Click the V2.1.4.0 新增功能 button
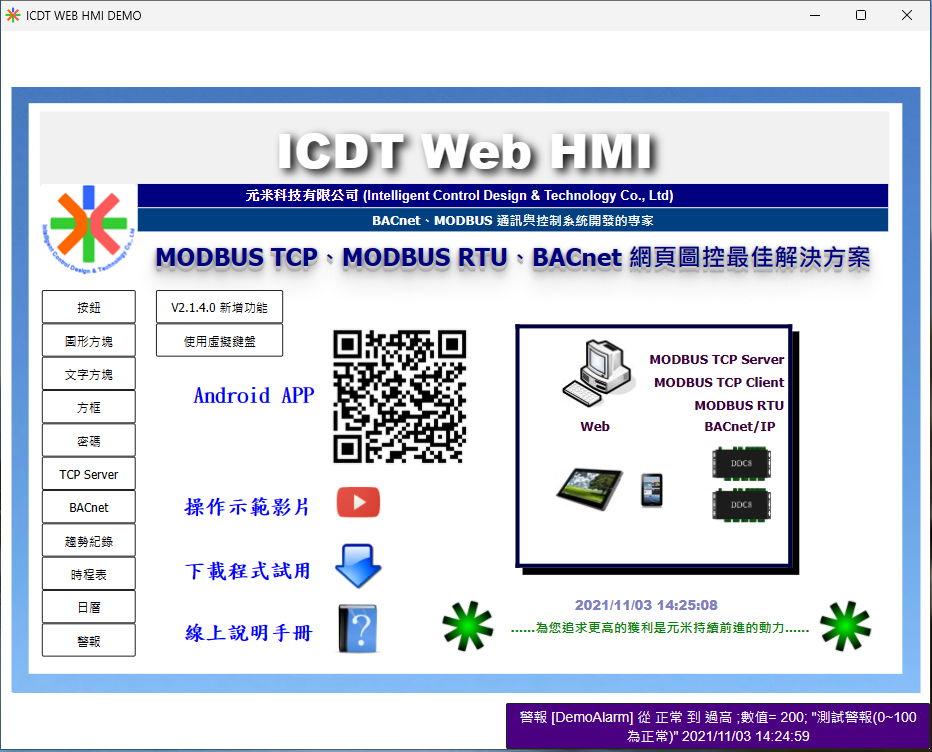Image resolution: width=932 pixels, height=752 pixels. [219, 307]
